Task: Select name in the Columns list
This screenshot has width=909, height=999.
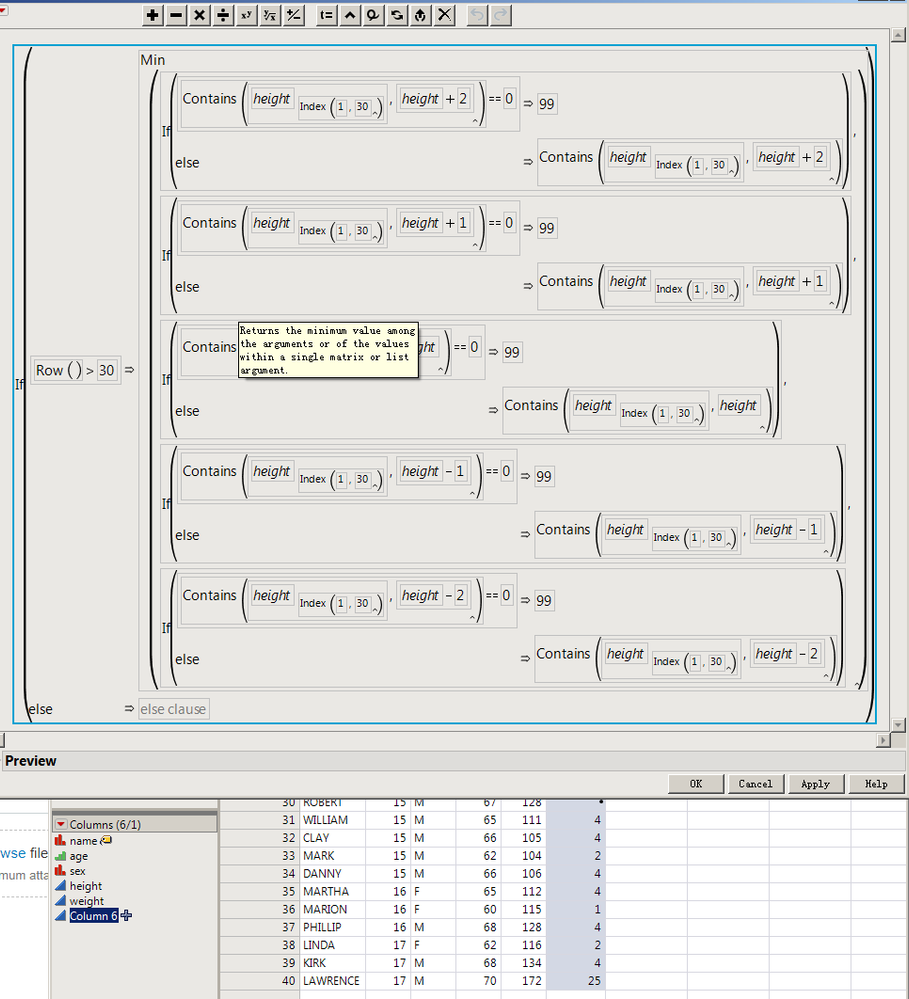Action: (83, 840)
